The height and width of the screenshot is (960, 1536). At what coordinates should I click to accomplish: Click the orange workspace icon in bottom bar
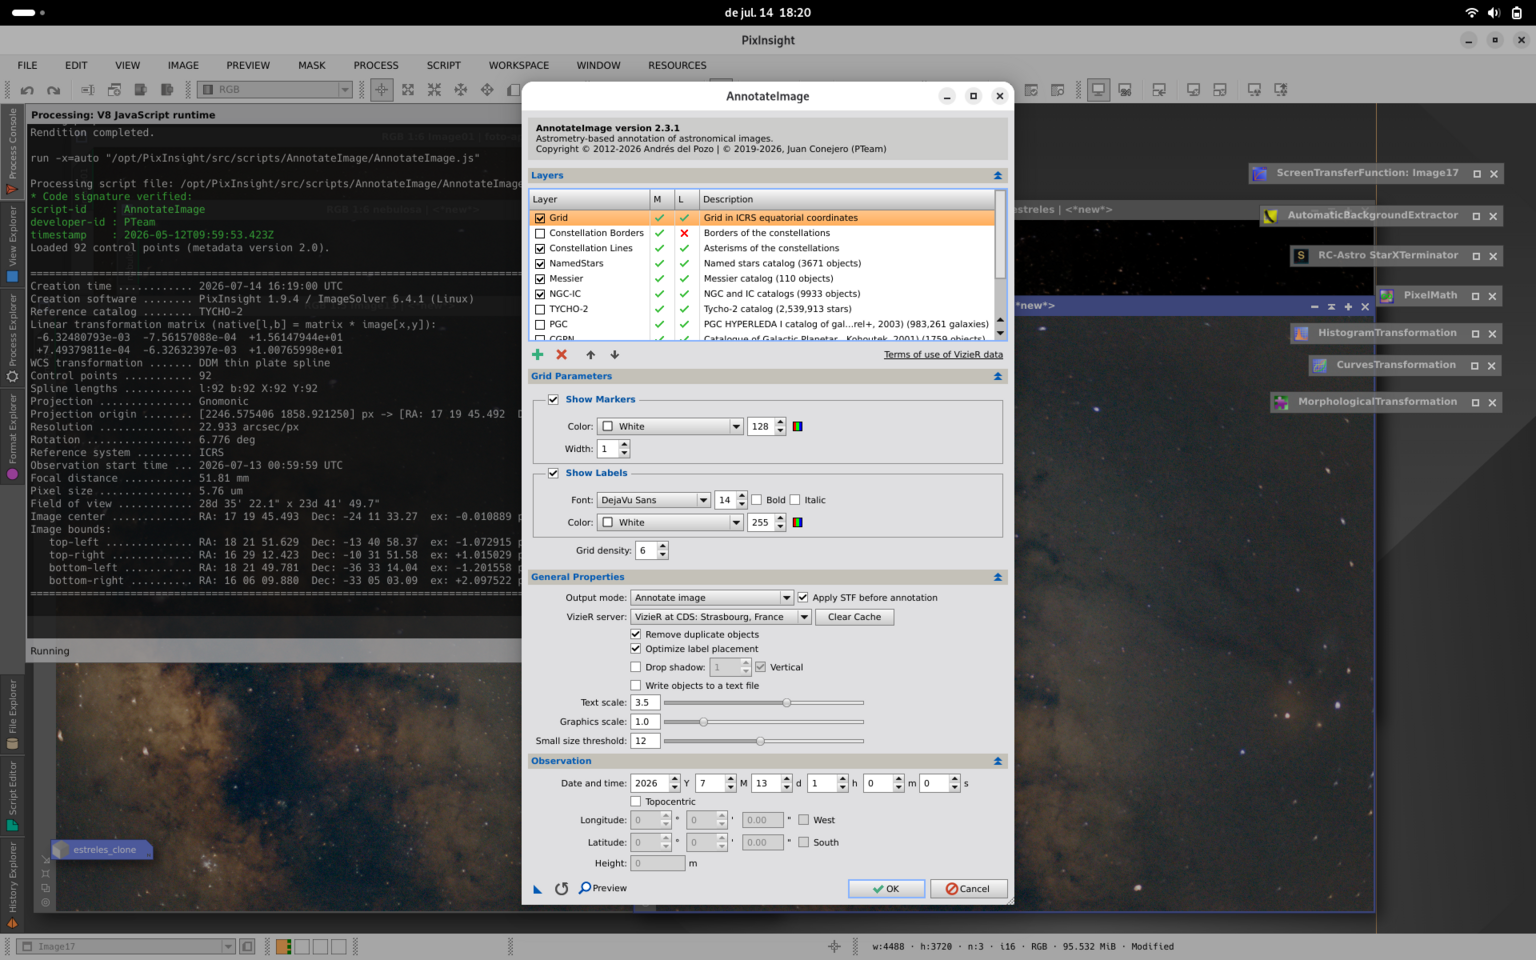tap(284, 946)
